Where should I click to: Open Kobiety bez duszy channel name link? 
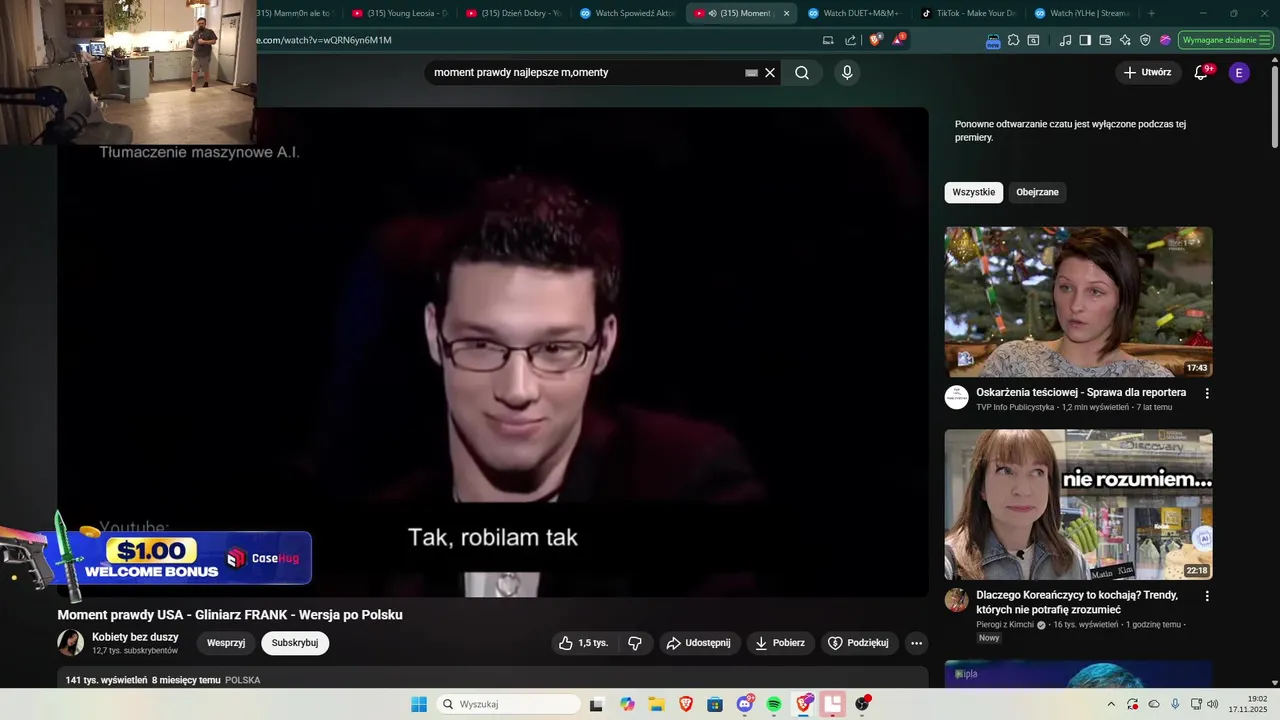135,637
